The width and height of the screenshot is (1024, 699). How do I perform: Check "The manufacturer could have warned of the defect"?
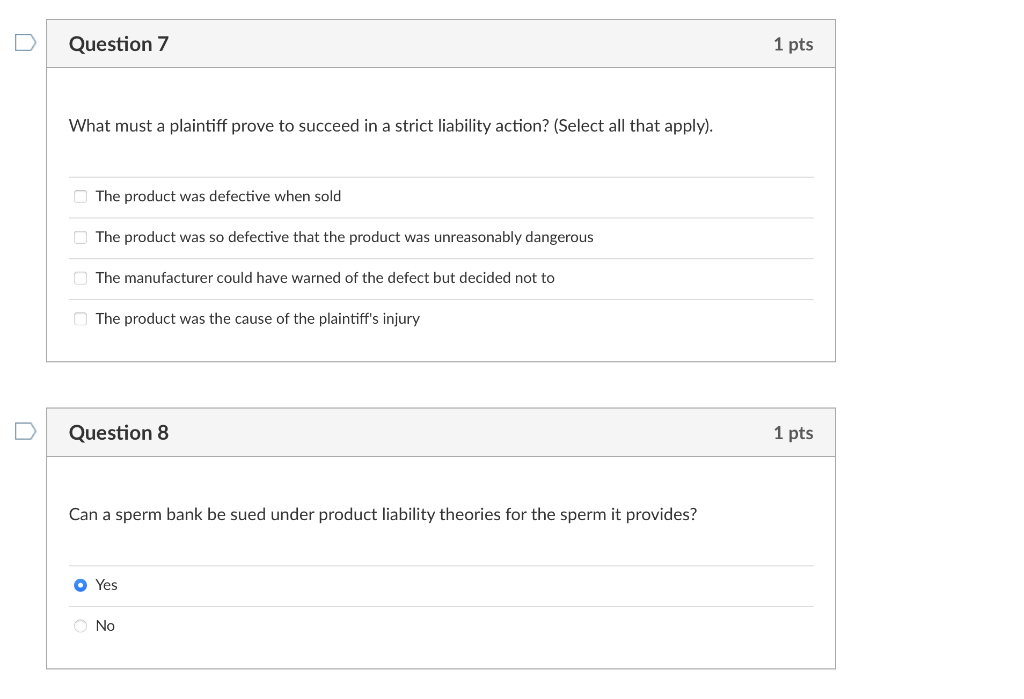pyautogui.click(x=80, y=278)
